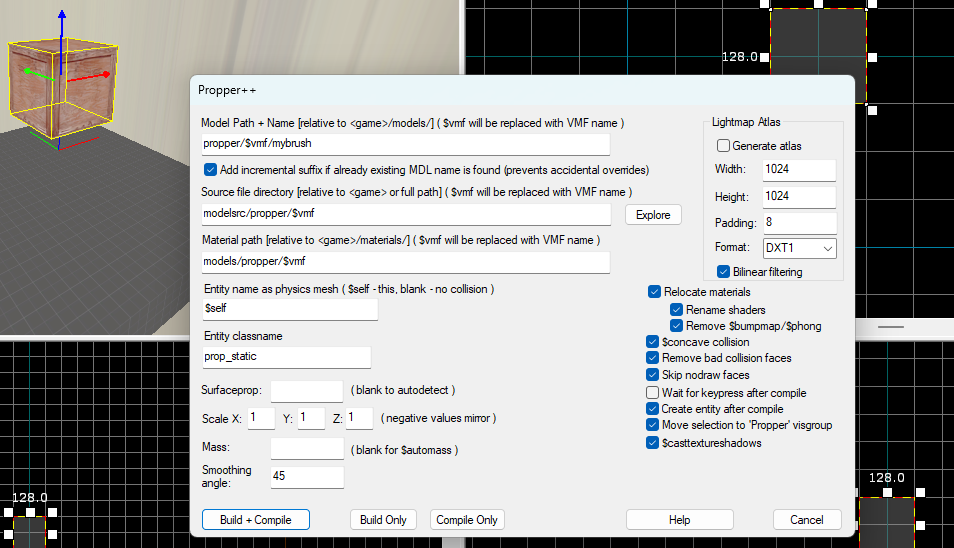Uncheck $casttextureshadows option
Image resolution: width=954 pixels, height=548 pixels.
point(652,443)
